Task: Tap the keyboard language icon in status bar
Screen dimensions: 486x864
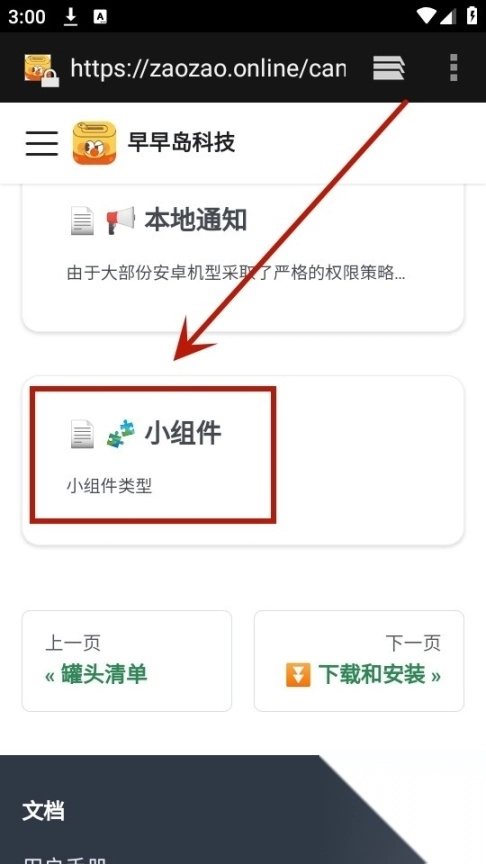Action: [100, 17]
